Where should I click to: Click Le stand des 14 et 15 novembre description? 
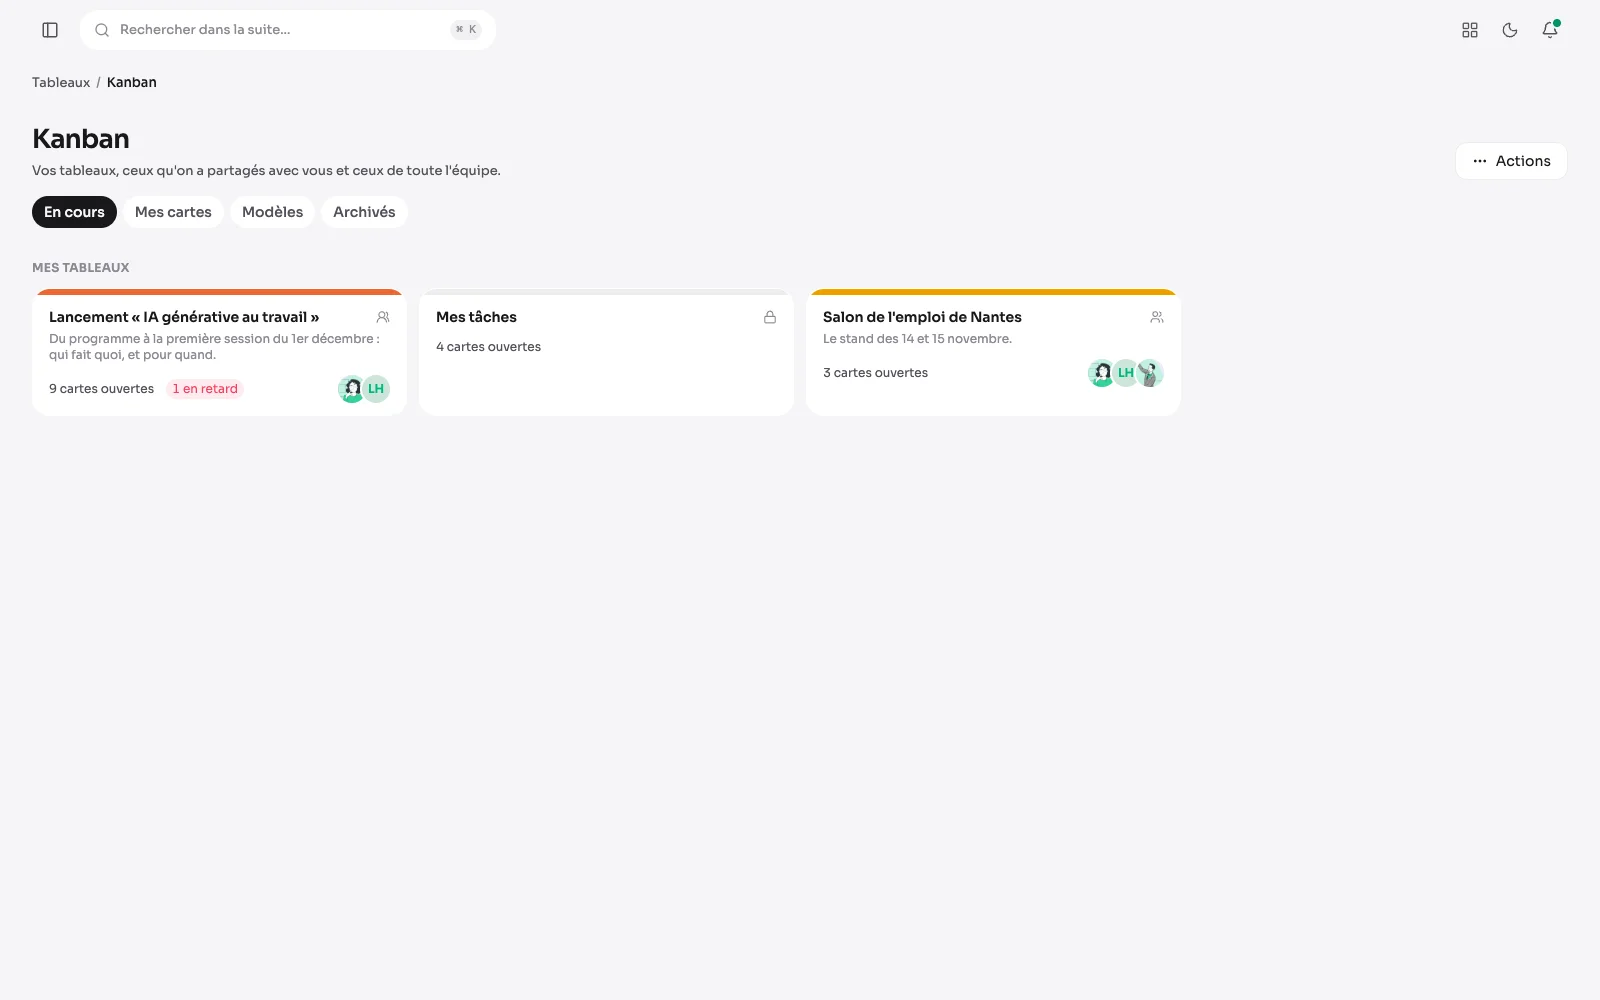(x=917, y=339)
